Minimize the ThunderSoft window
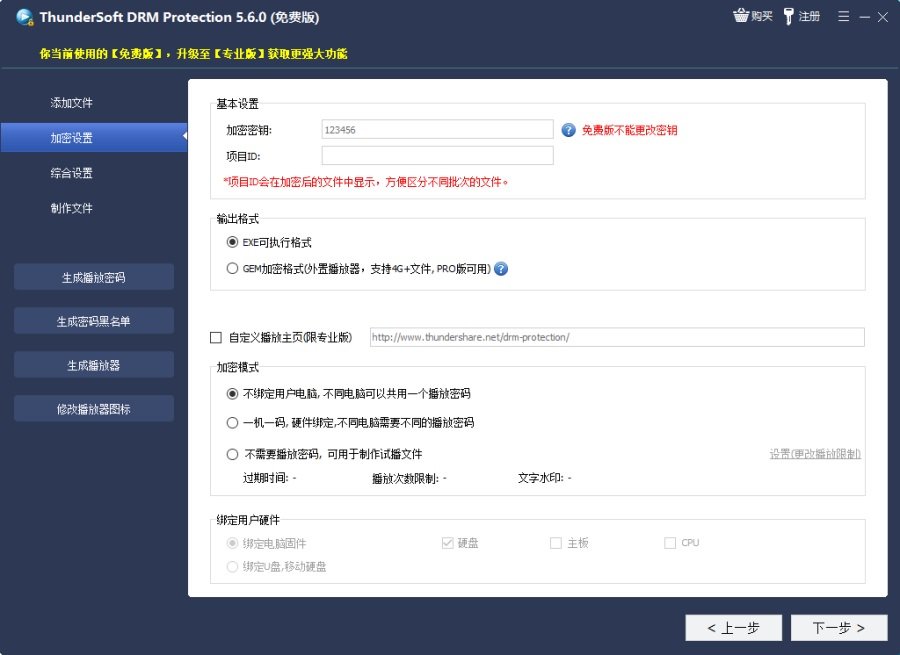 (x=864, y=17)
